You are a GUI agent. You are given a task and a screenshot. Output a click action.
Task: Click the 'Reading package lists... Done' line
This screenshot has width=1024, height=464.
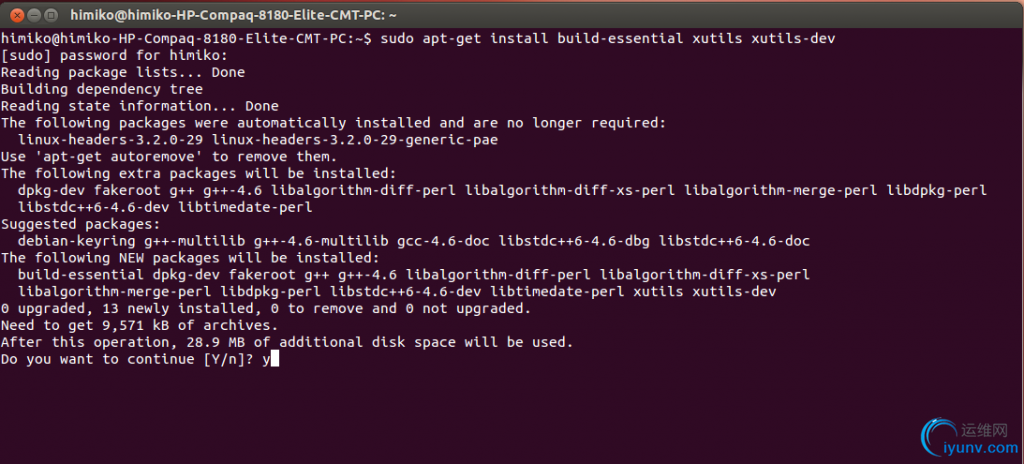(x=122, y=72)
